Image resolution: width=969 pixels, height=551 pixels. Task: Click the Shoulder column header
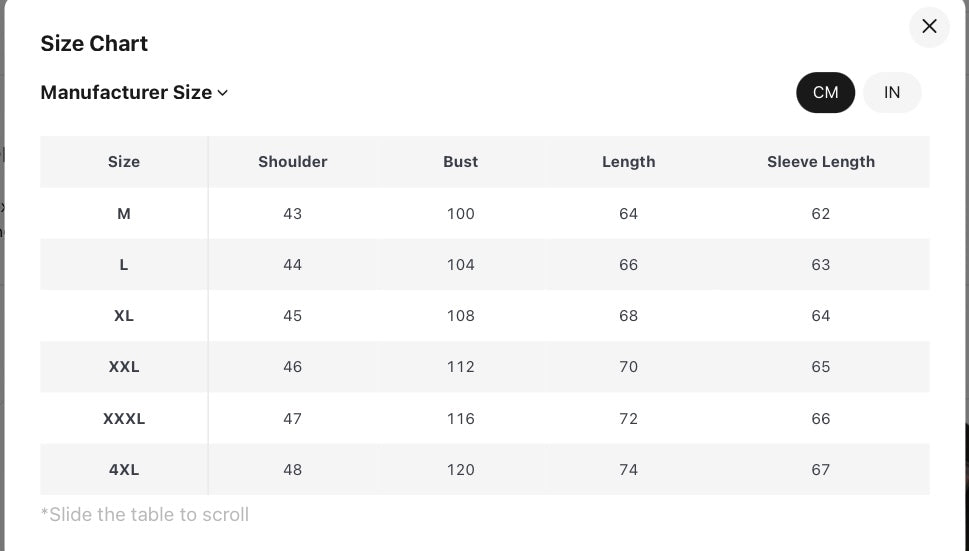[292, 161]
